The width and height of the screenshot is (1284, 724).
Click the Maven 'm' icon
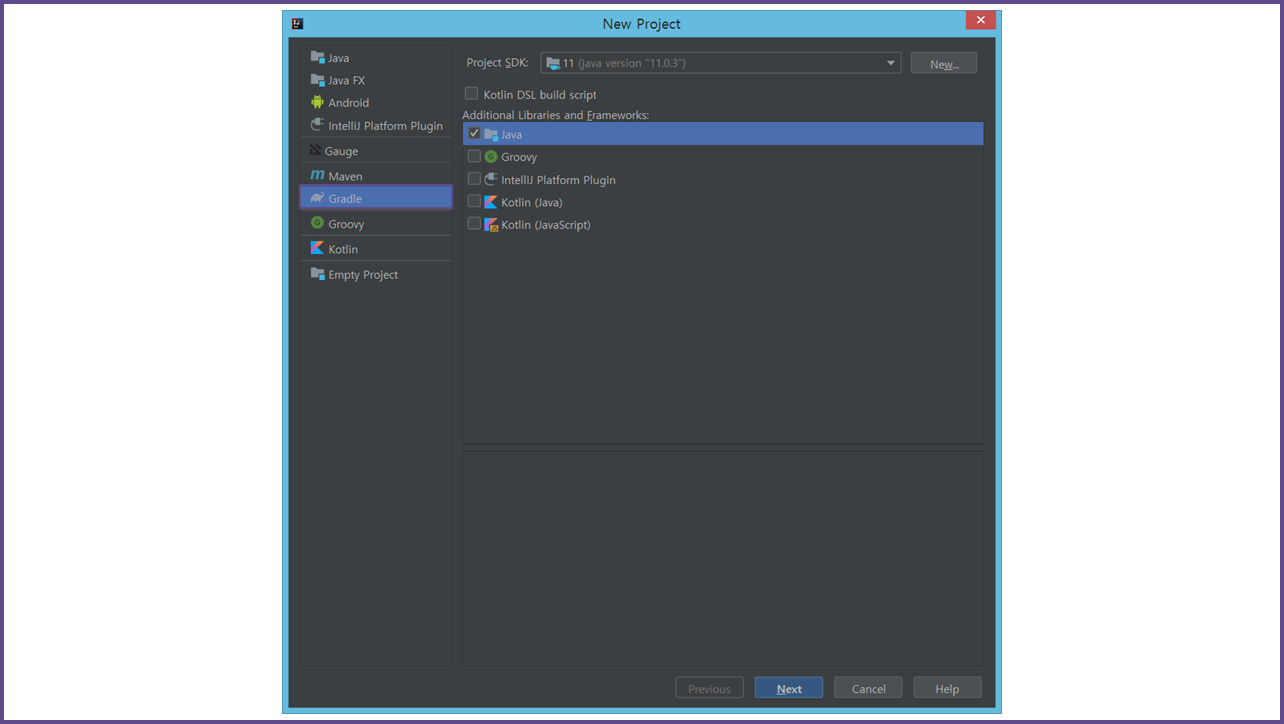click(x=317, y=175)
